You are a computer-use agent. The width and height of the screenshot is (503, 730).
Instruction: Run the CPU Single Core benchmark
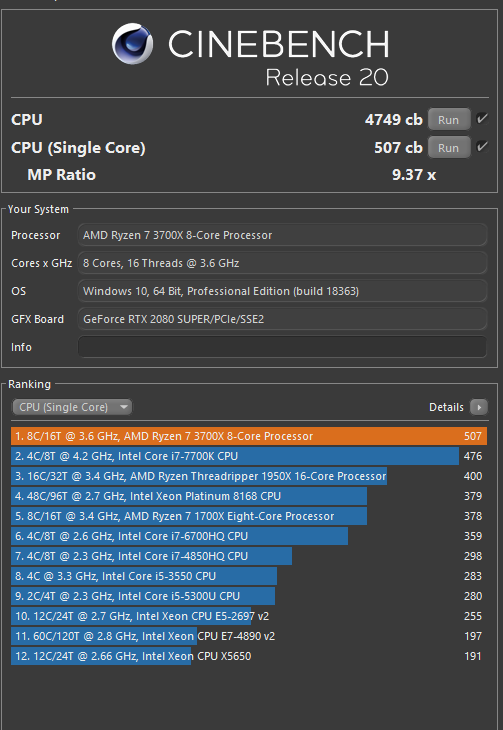click(449, 148)
